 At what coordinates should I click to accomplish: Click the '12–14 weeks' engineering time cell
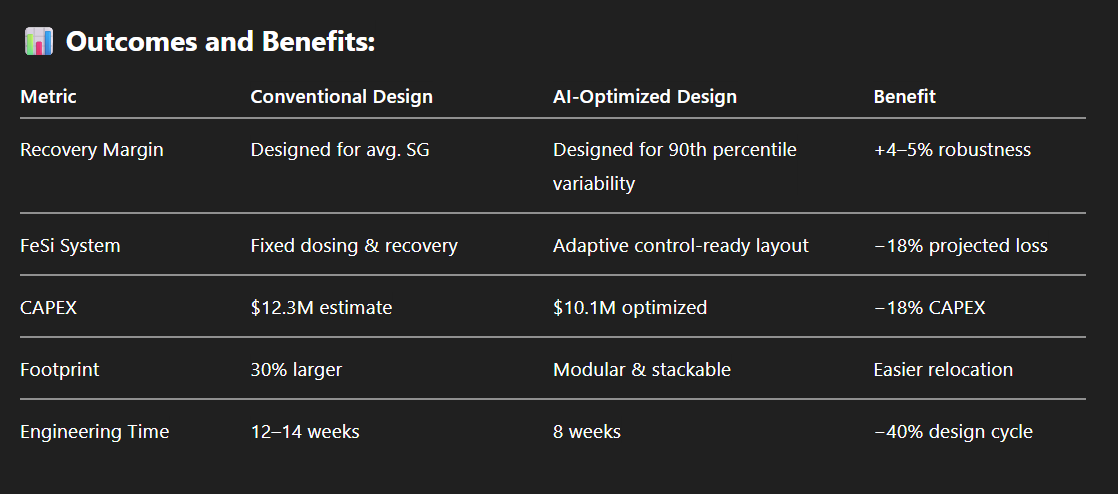304,432
